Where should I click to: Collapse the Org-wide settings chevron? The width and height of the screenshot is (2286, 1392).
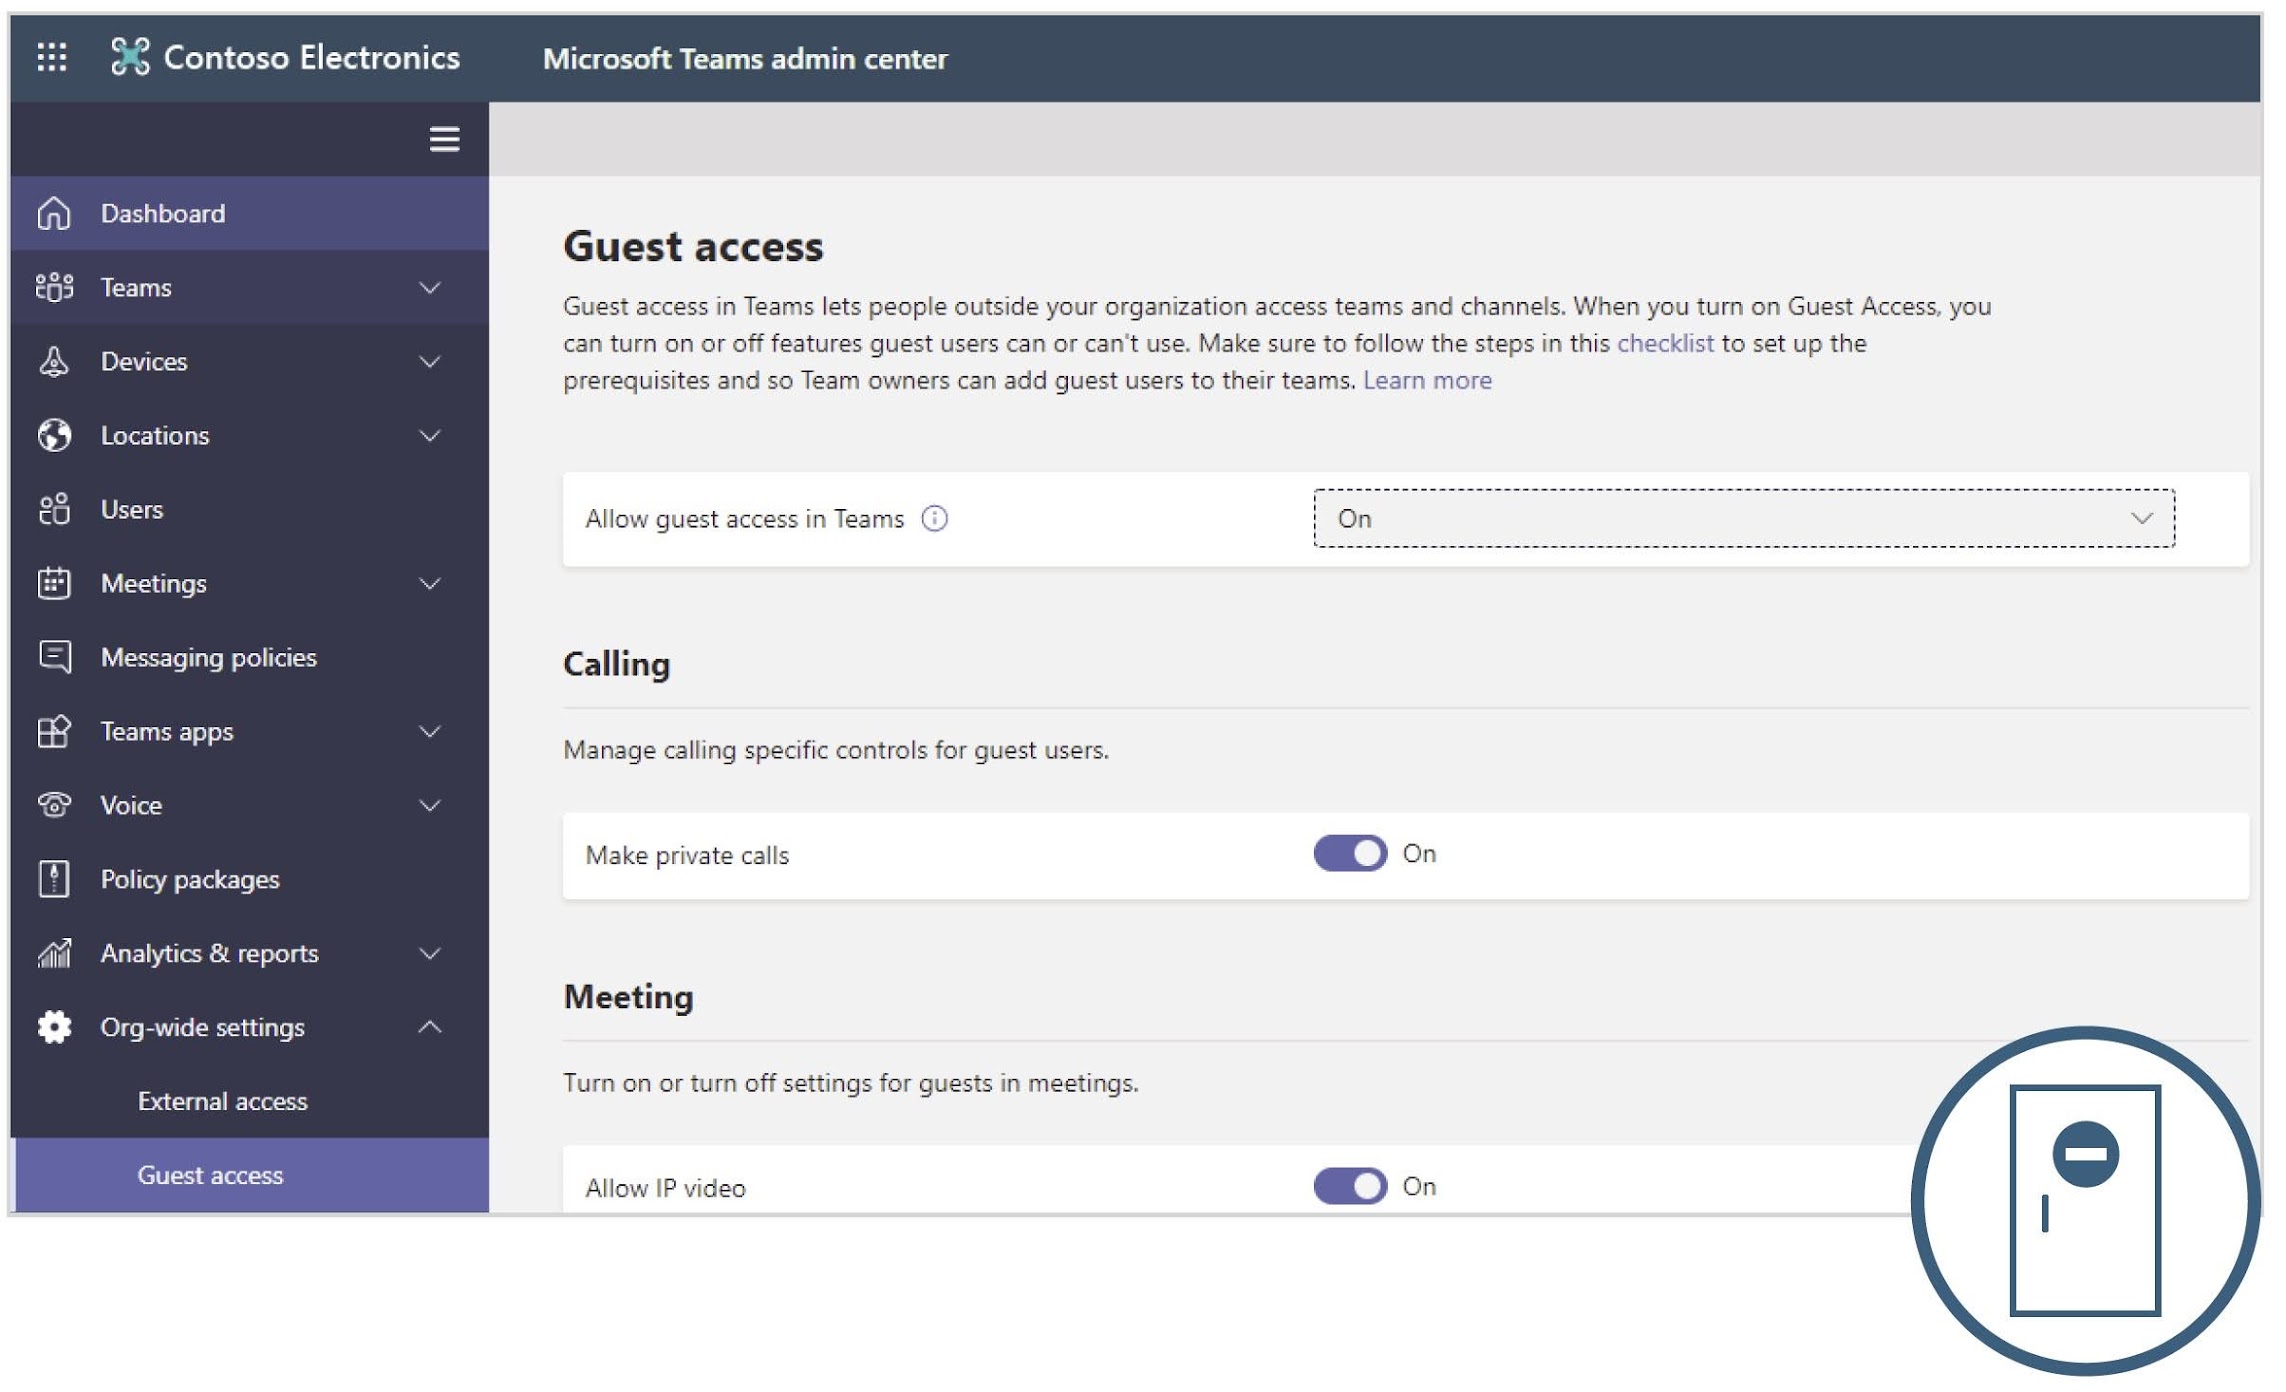[x=429, y=1027]
